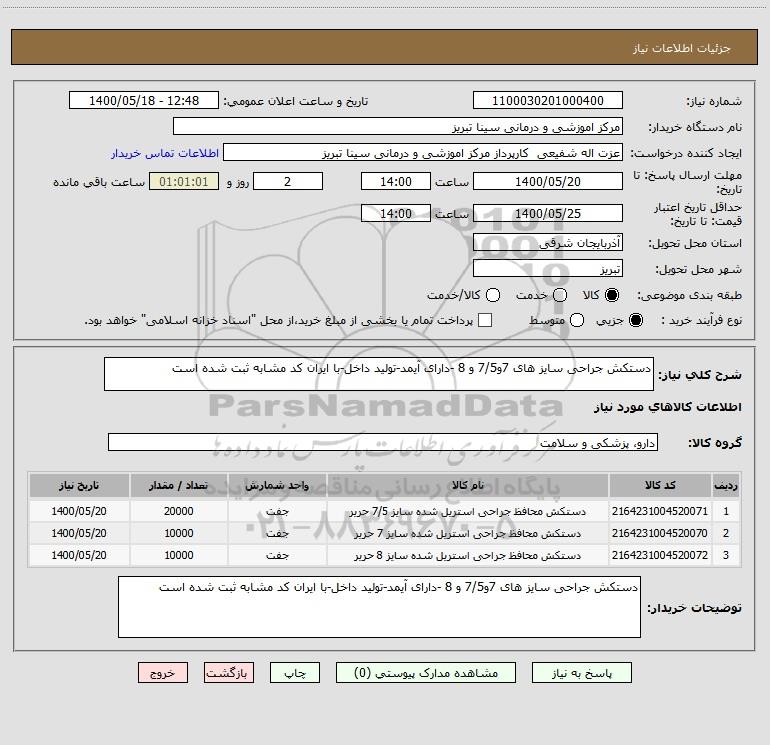This screenshot has width=770, height=745.
Task: Click the نام کالا column header
Action: (x=468, y=486)
